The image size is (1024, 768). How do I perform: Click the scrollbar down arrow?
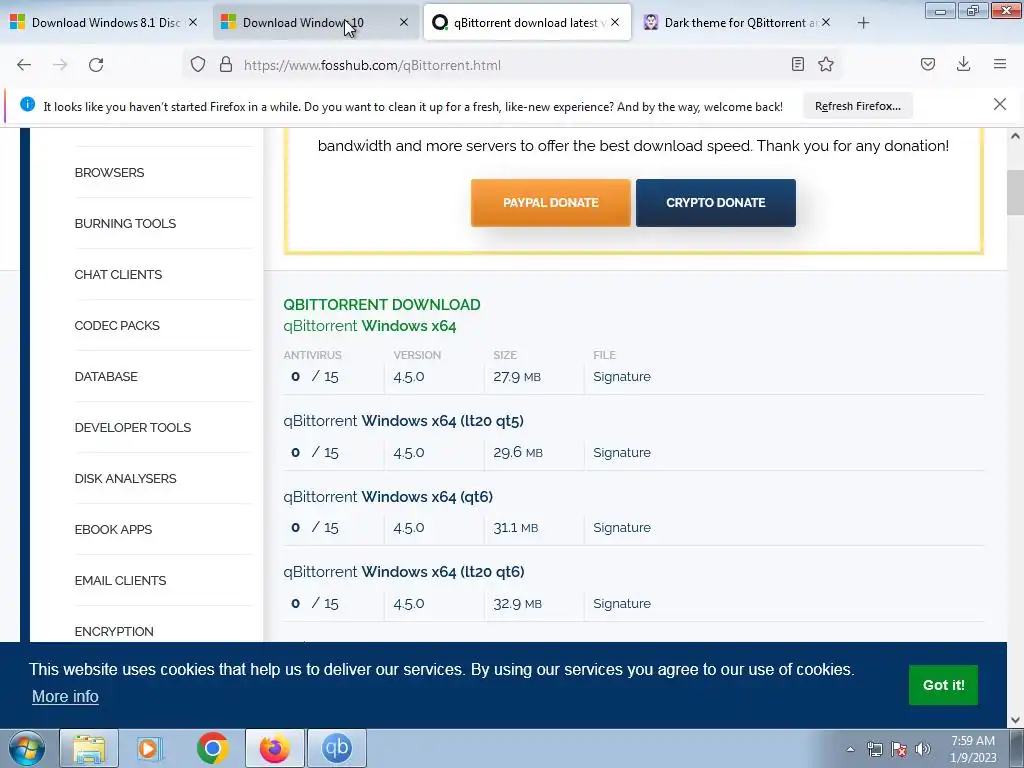pos(1015,720)
